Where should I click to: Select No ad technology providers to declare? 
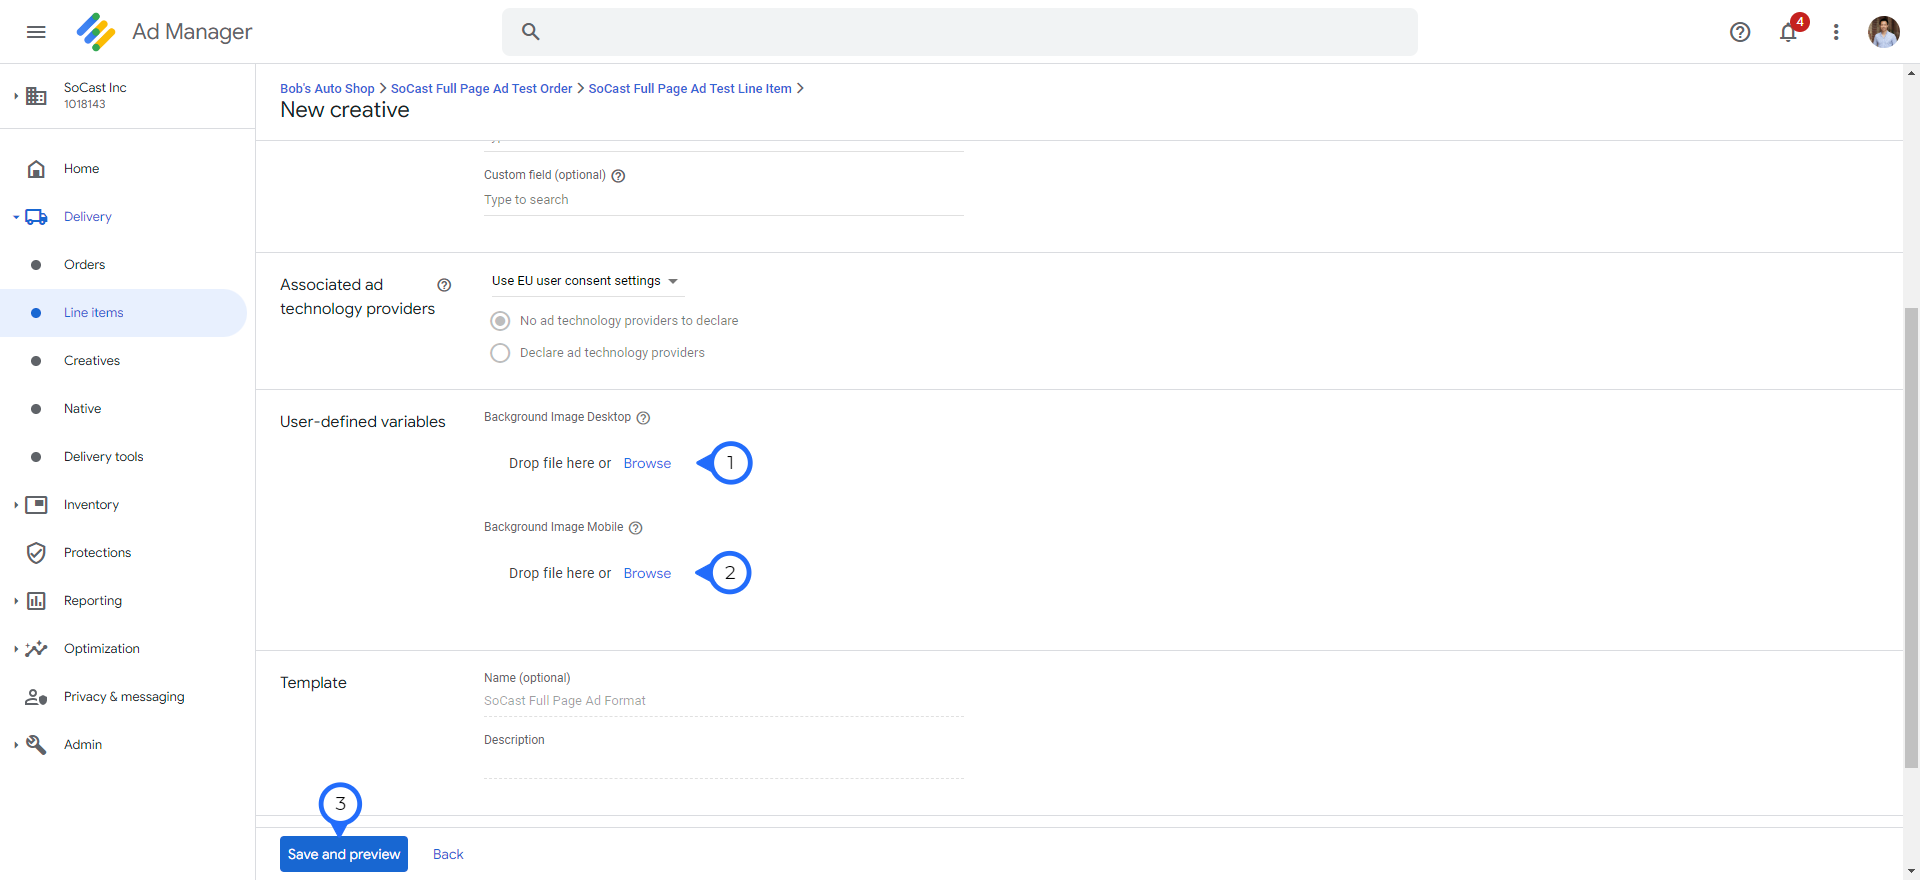[x=500, y=321]
